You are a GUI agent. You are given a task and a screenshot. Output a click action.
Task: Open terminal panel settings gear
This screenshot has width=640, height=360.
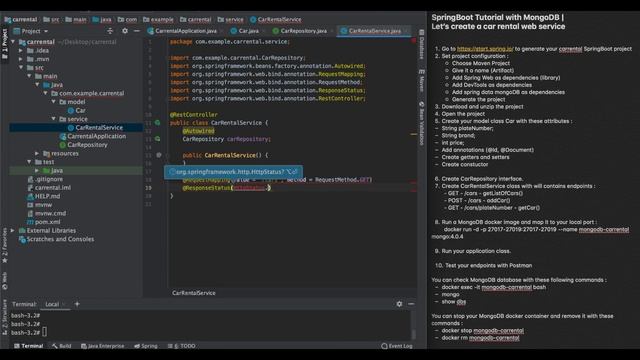coord(399,304)
